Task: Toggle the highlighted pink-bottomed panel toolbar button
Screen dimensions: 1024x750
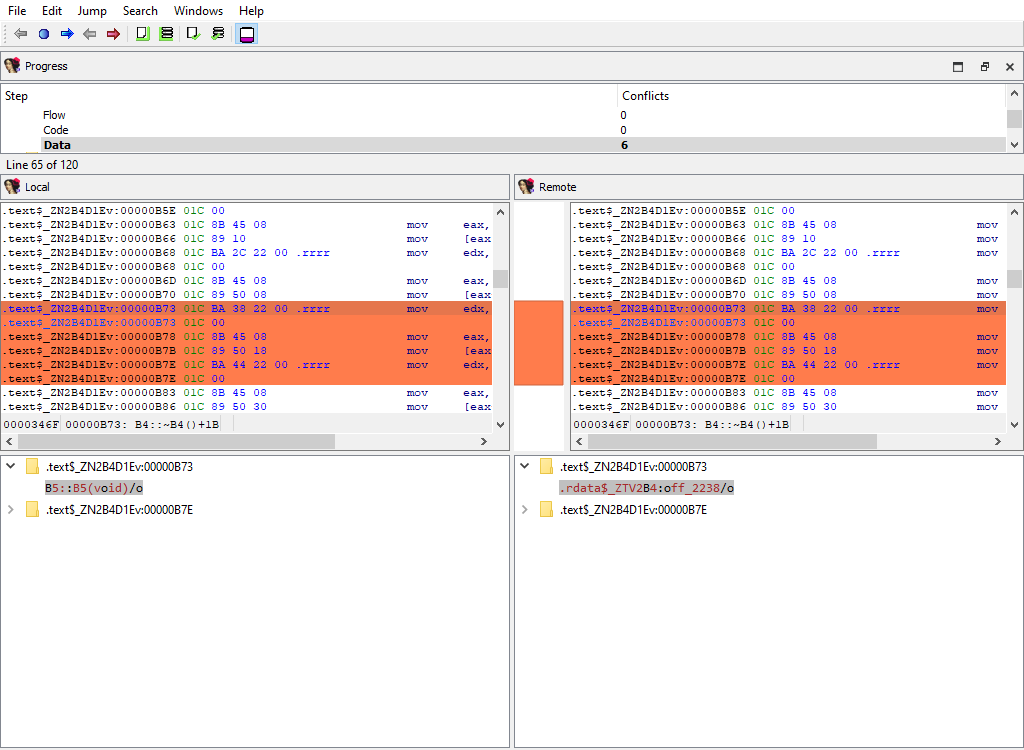Action: 246,34
